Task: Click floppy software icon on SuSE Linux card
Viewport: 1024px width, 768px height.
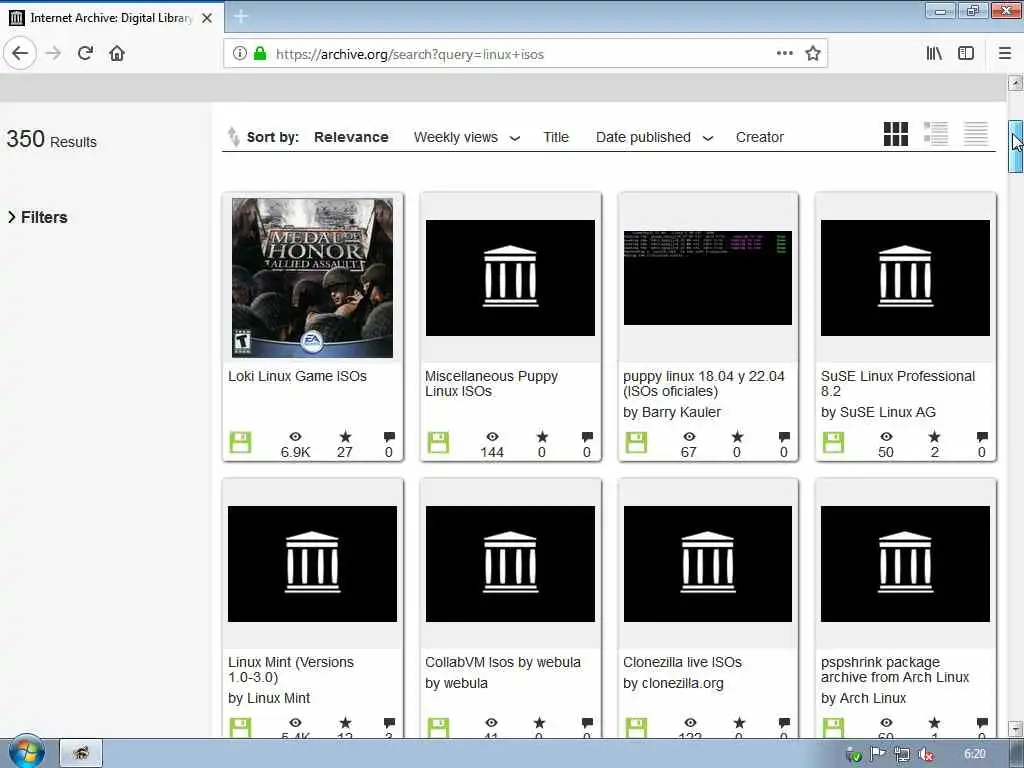Action: pyautogui.click(x=833, y=442)
